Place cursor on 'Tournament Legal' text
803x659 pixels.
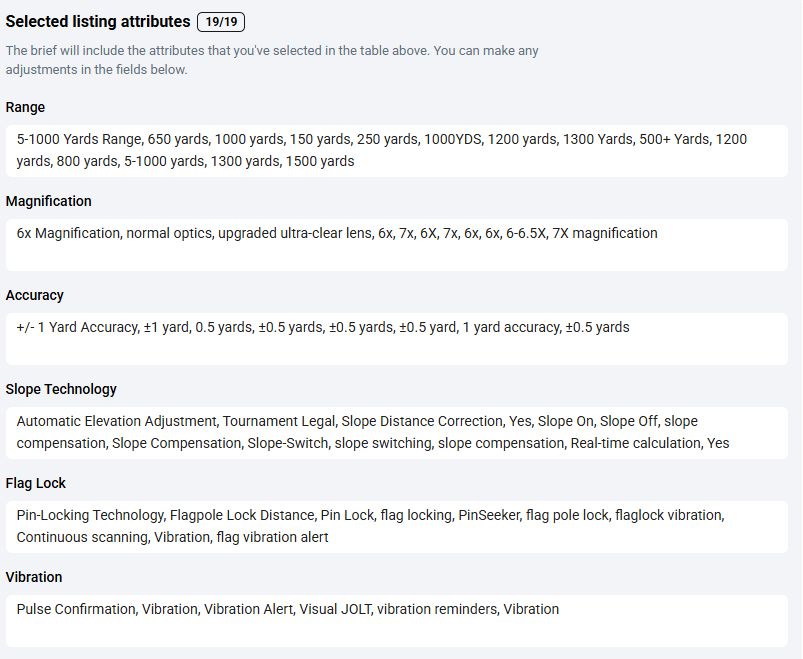coord(279,421)
